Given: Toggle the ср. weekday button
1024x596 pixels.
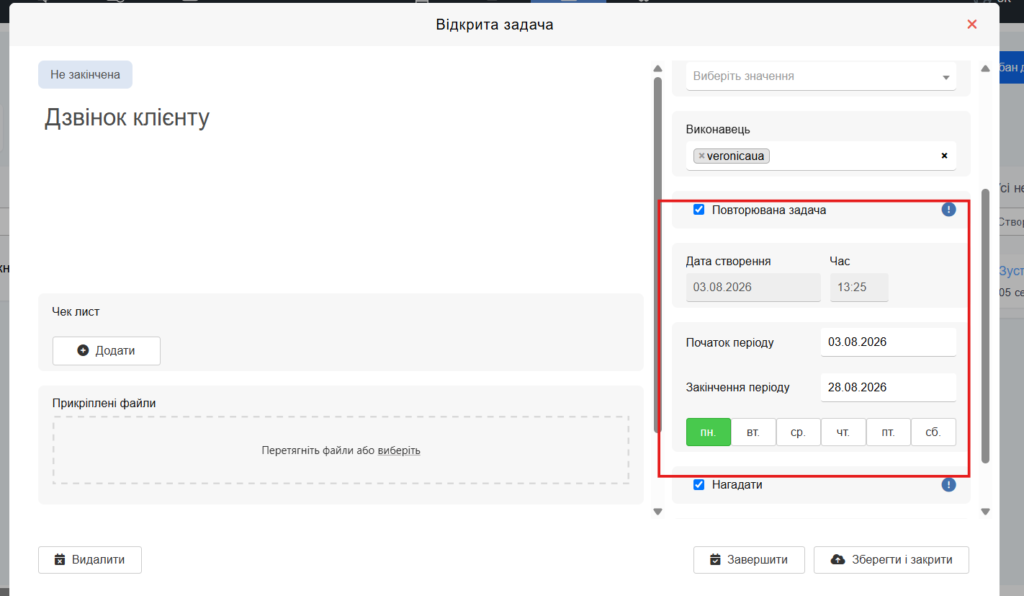Looking at the screenshot, I should 798,432.
